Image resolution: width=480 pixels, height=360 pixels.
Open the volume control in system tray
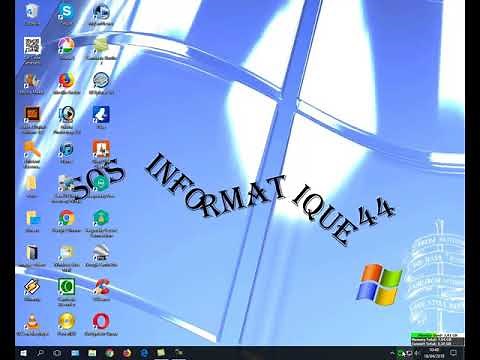tap(418, 353)
